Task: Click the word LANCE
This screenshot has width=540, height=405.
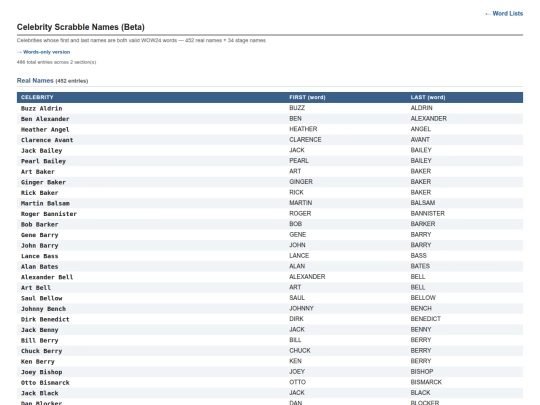Action: (299, 256)
